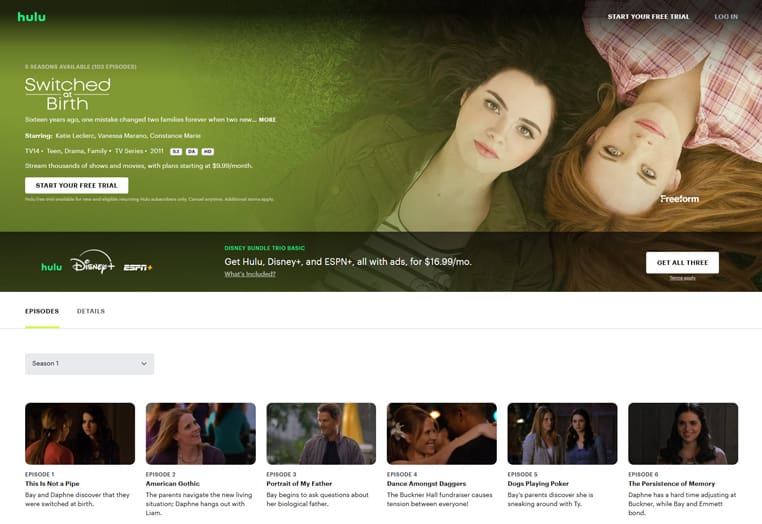The width and height of the screenshot is (762, 524).
Task: Open Episode 6 thumbnail Persistence of Memory
Action: [683, 434]
